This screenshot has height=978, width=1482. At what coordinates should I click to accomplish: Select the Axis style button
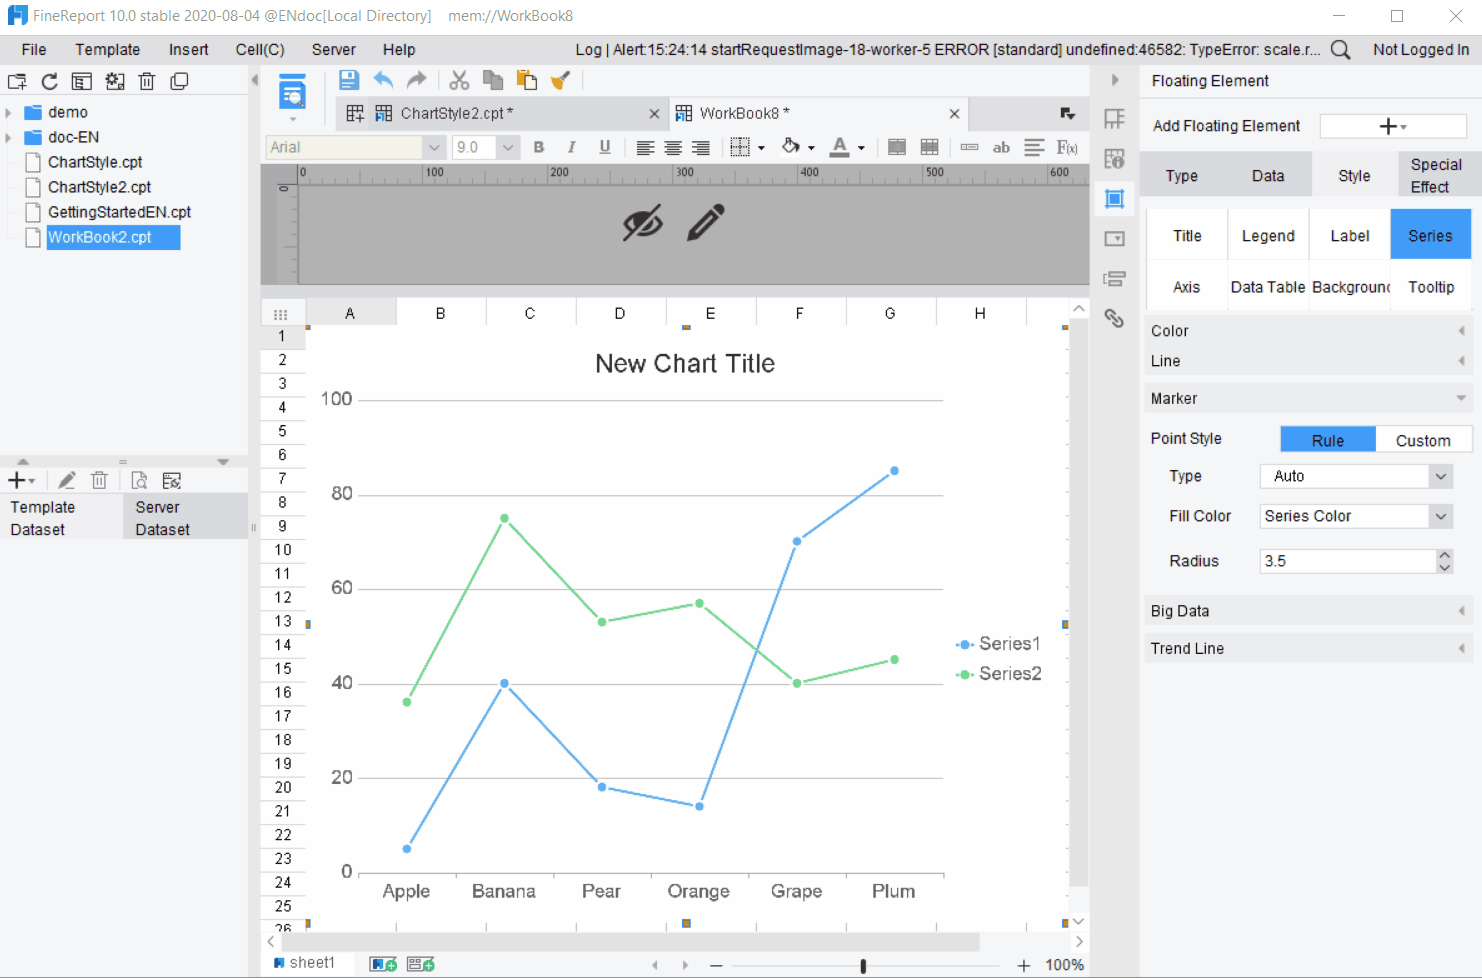tap(1186, 287)
